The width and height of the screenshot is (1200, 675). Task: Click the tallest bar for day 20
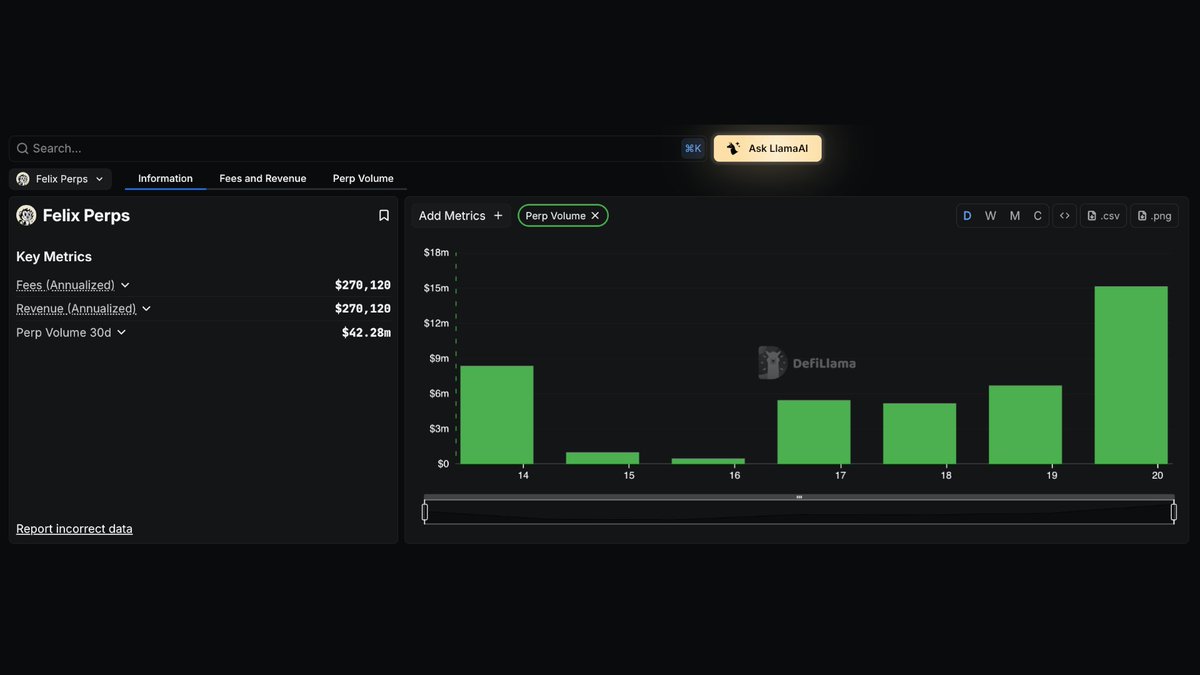pyautogui.click(x=1131, y=375)
